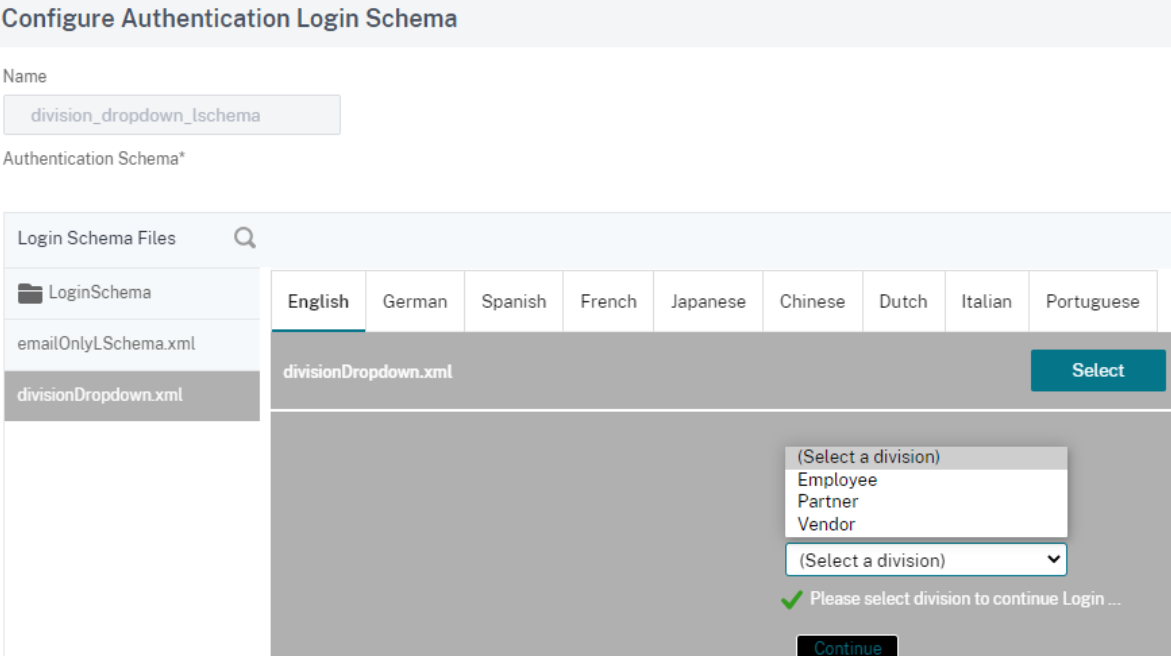
Task: Switch to the German tab
Action: (x=415, y=301)
